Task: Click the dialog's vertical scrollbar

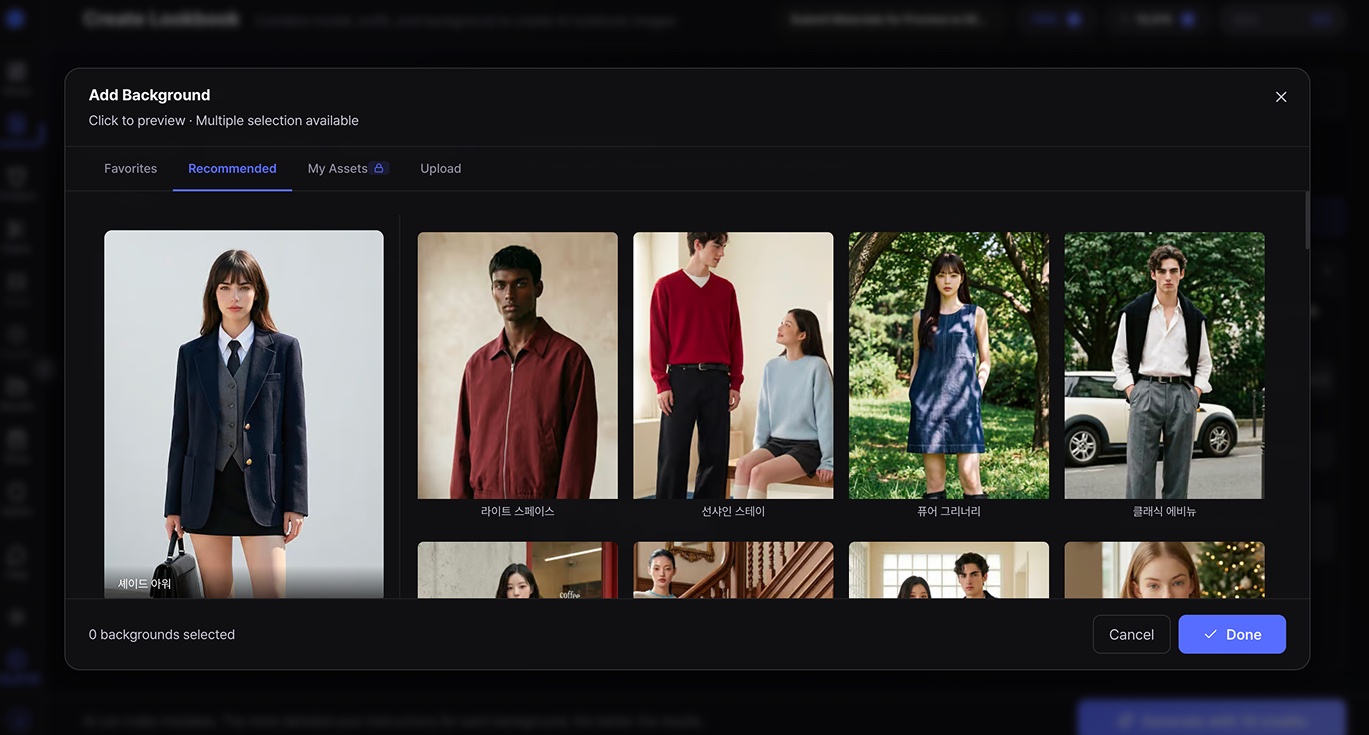Action: 1306,220
